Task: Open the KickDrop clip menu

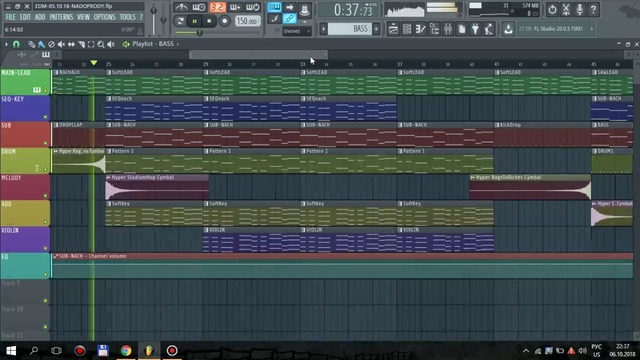Action: [x=497, y=125]
